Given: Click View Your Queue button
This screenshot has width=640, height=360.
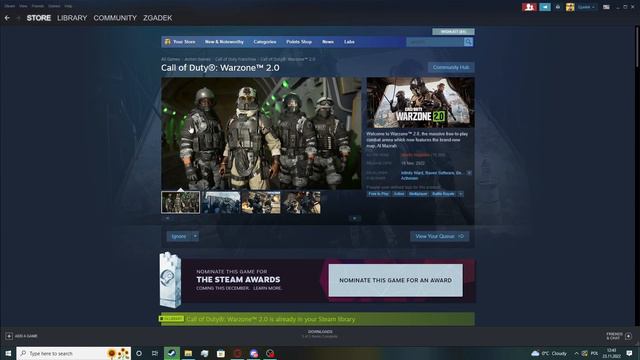Looking at the screenshot, I should (440, 236).
